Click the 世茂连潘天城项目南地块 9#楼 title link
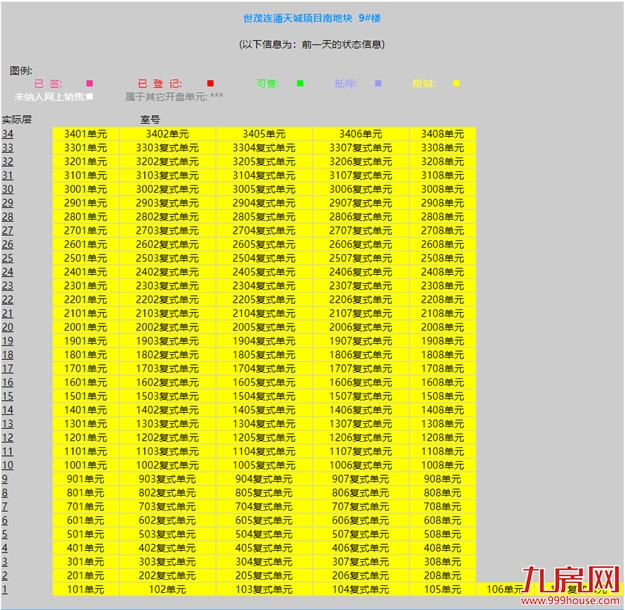625x610 pixels. tap(312, 18)
